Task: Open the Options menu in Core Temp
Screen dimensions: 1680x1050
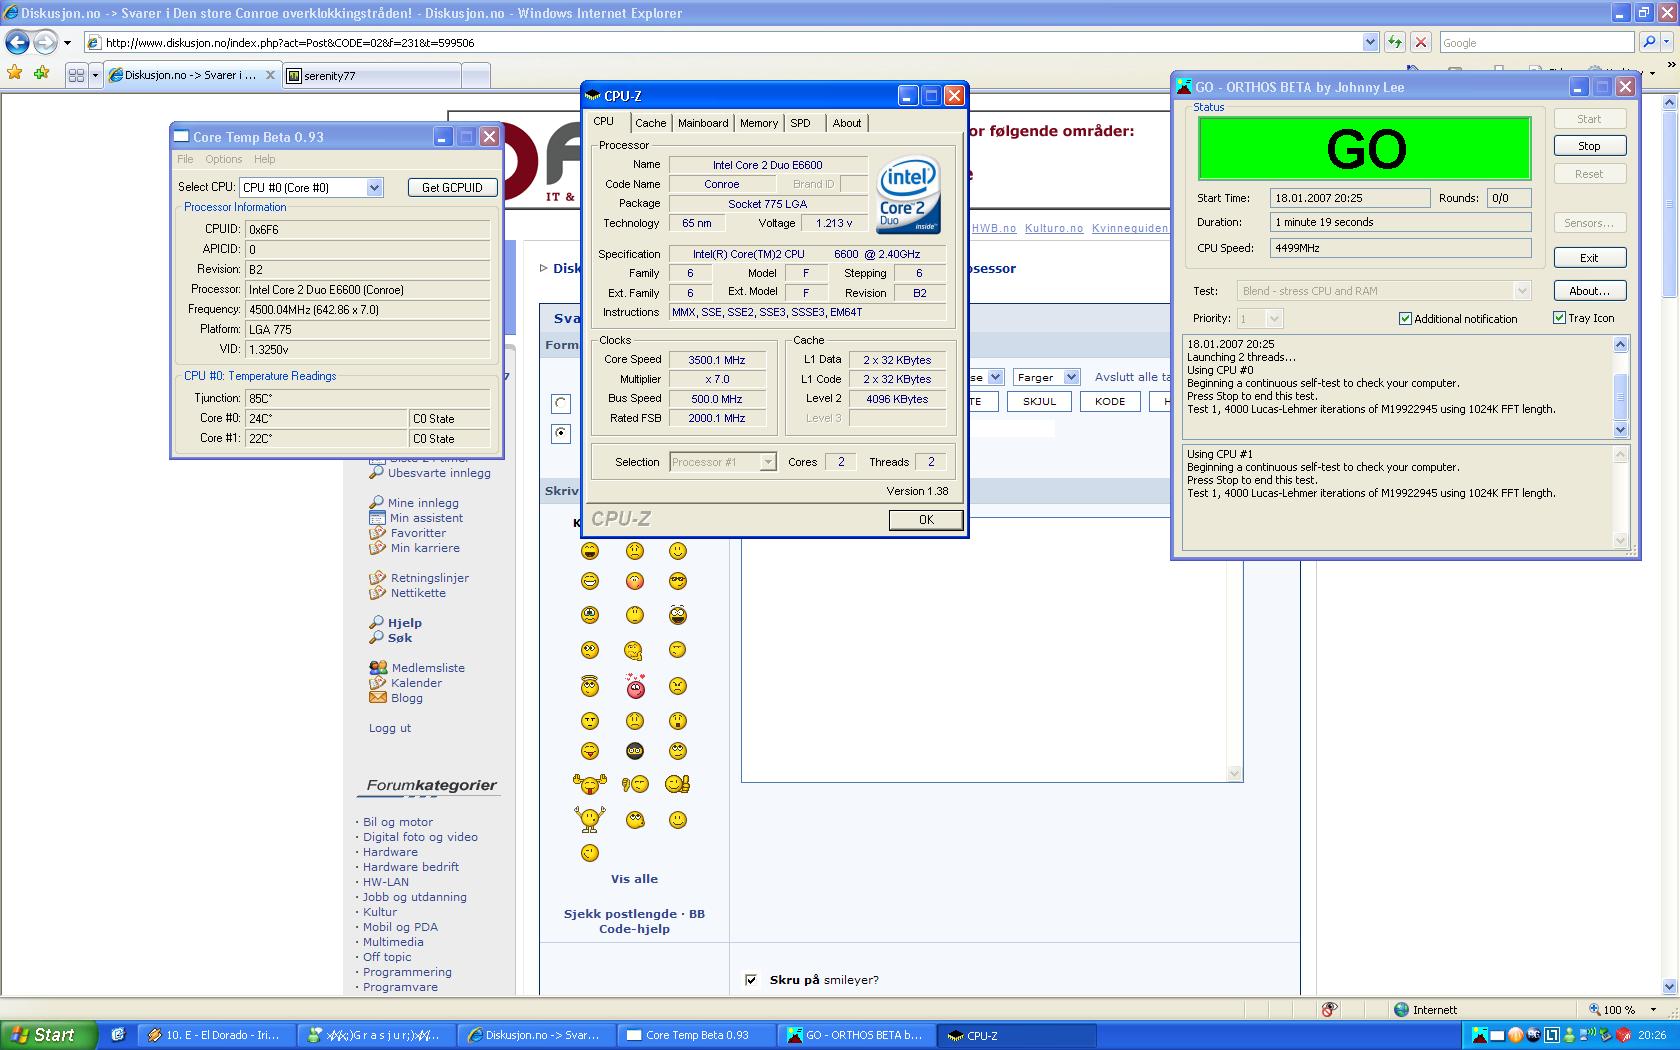Action: [x=224, y=159]
